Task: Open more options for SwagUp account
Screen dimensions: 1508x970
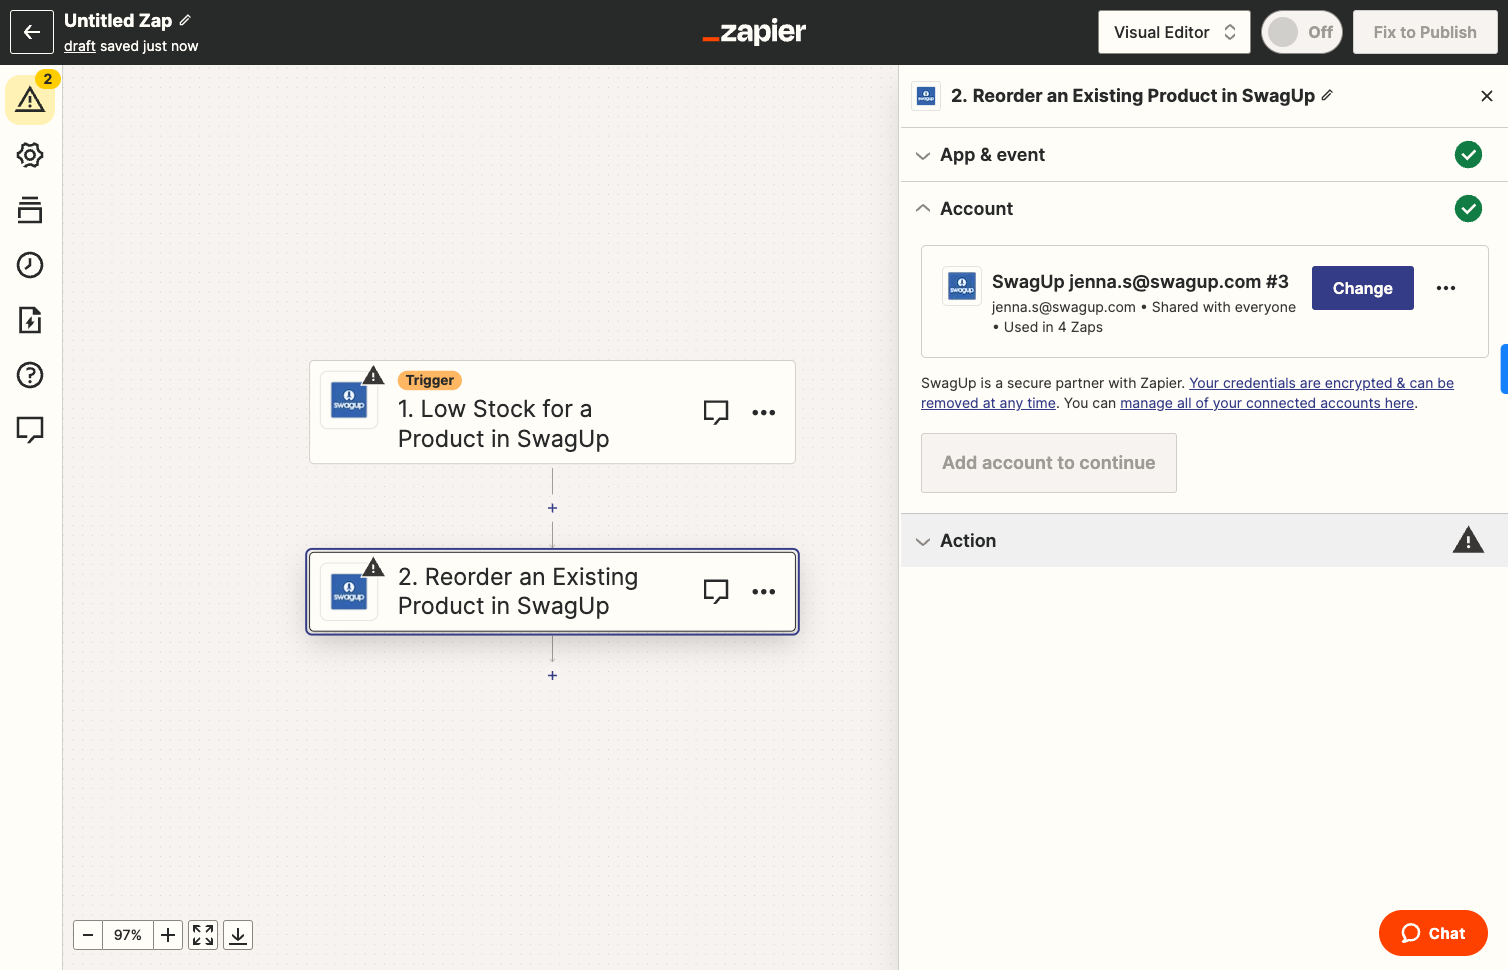Action: 1446,288
